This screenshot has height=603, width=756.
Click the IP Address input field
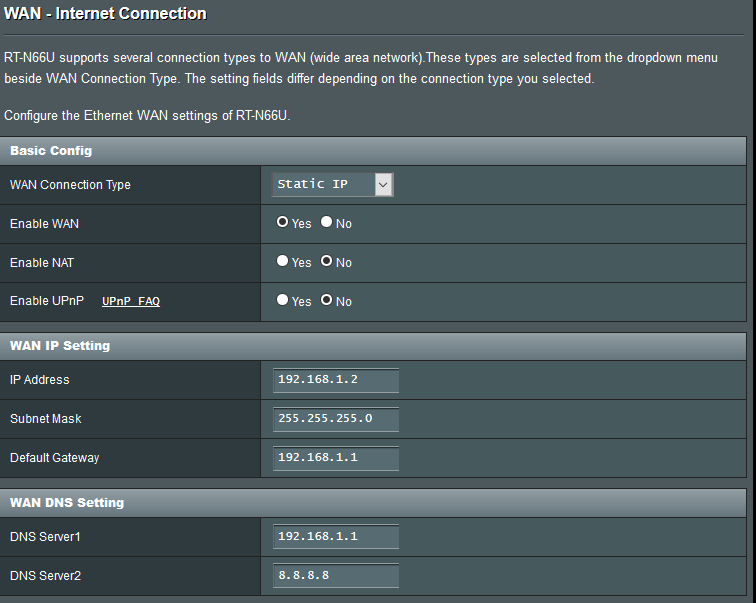[335, 380]
